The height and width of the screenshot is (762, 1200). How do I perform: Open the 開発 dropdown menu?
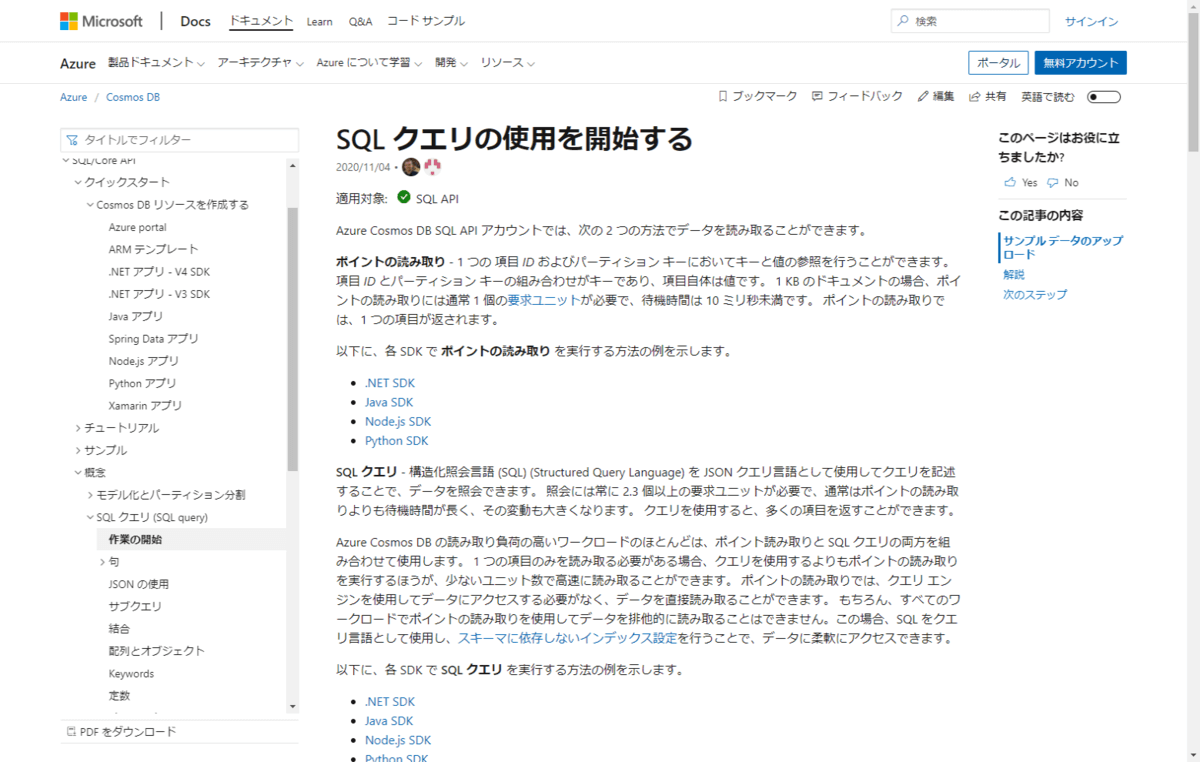pos(451,63)
